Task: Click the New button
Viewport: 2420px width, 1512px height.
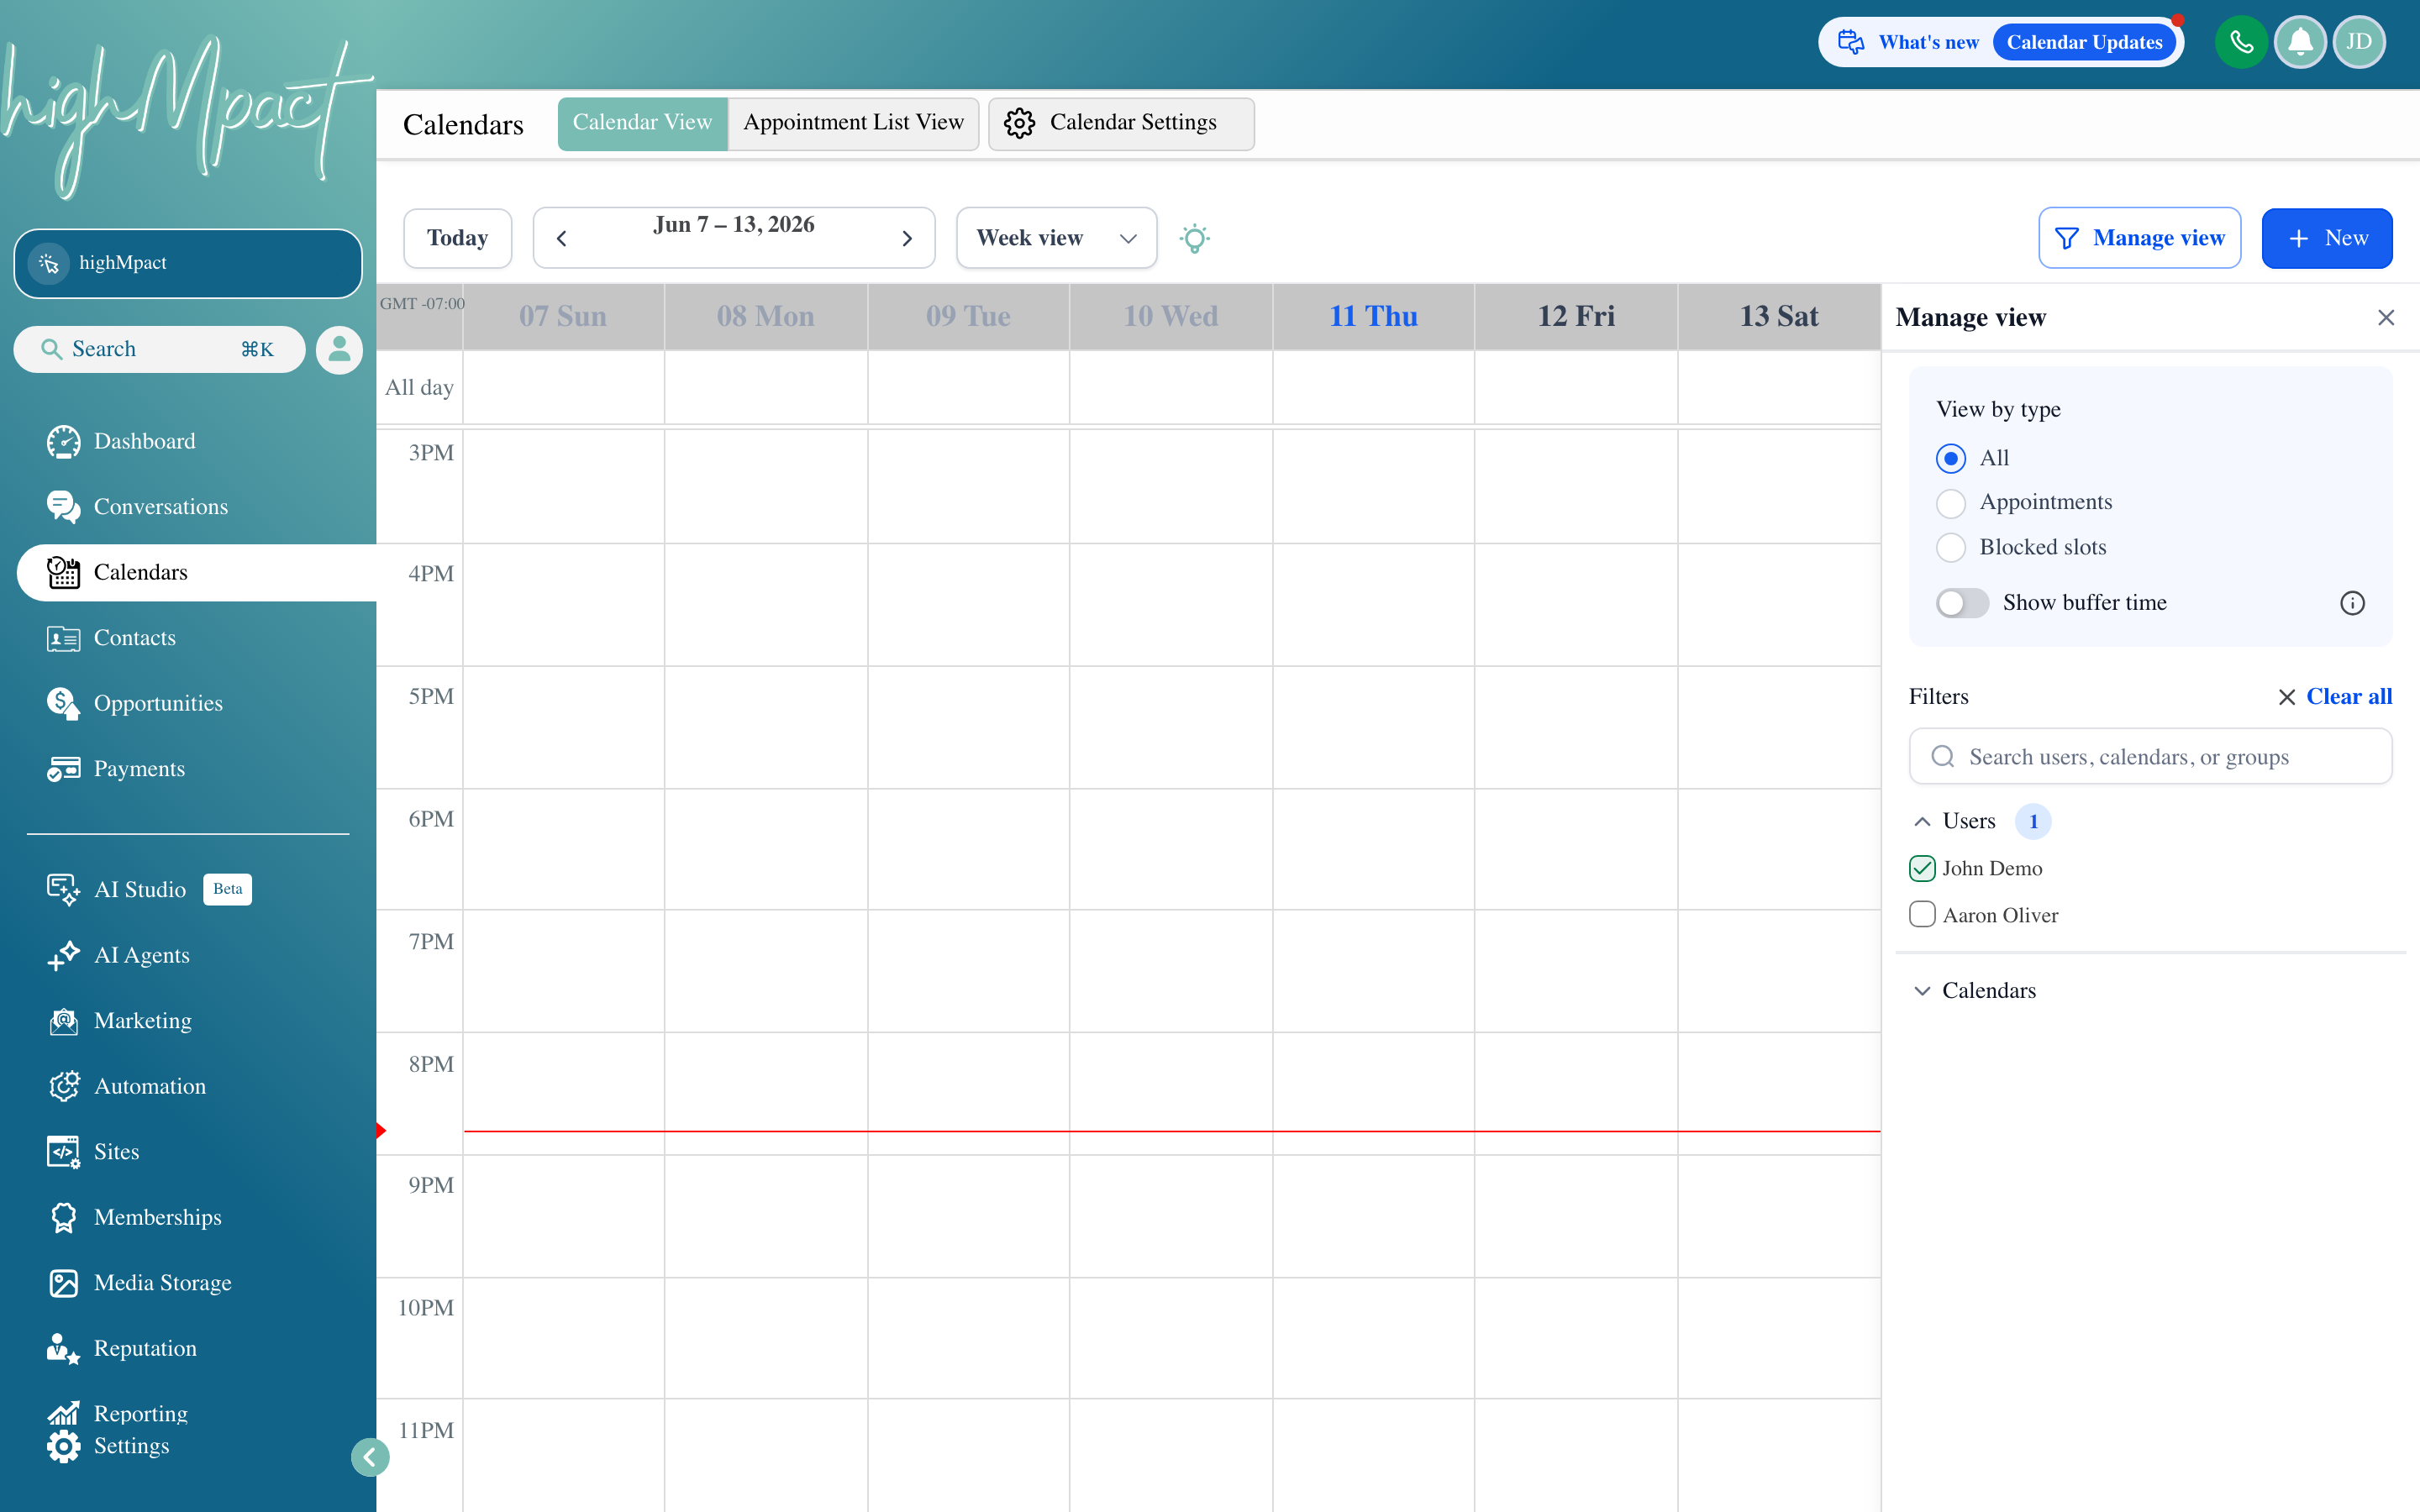Action: point(2327,238)
